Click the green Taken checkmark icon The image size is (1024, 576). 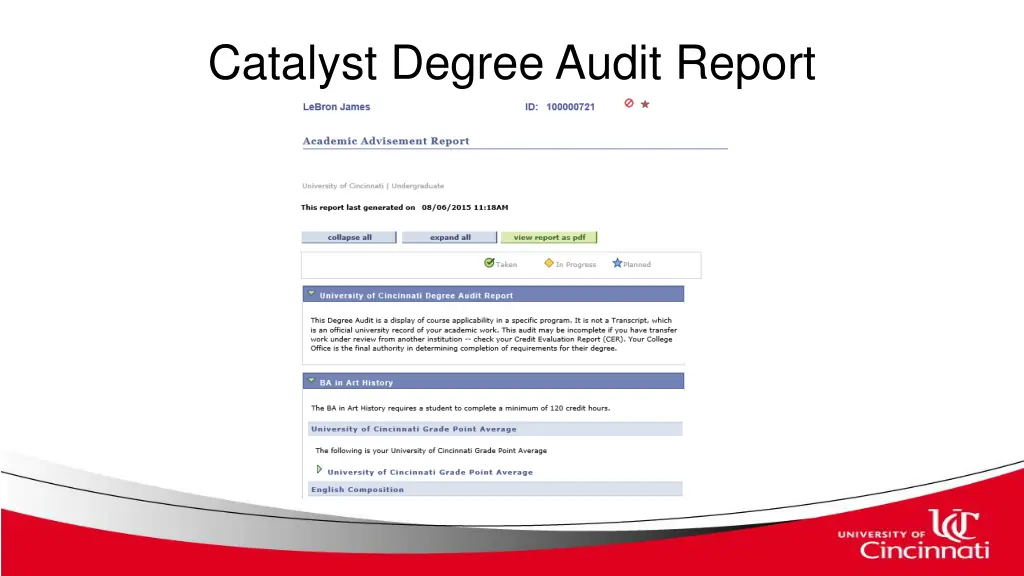(489, 263)
